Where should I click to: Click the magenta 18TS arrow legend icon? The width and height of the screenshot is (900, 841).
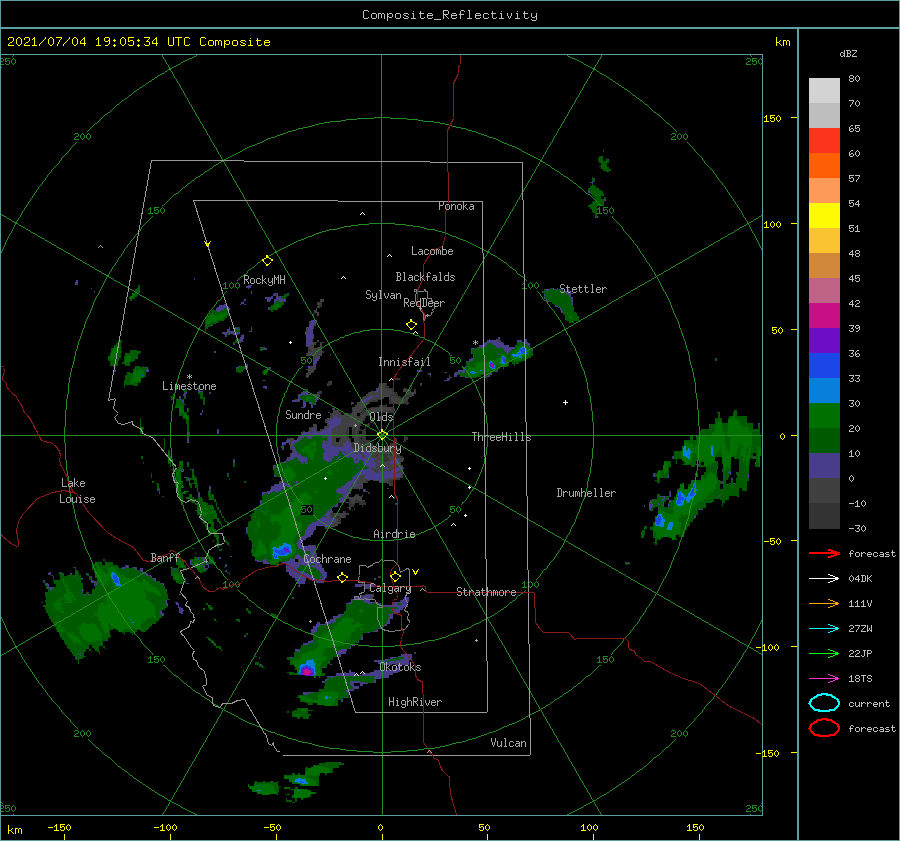click(824, 679)
